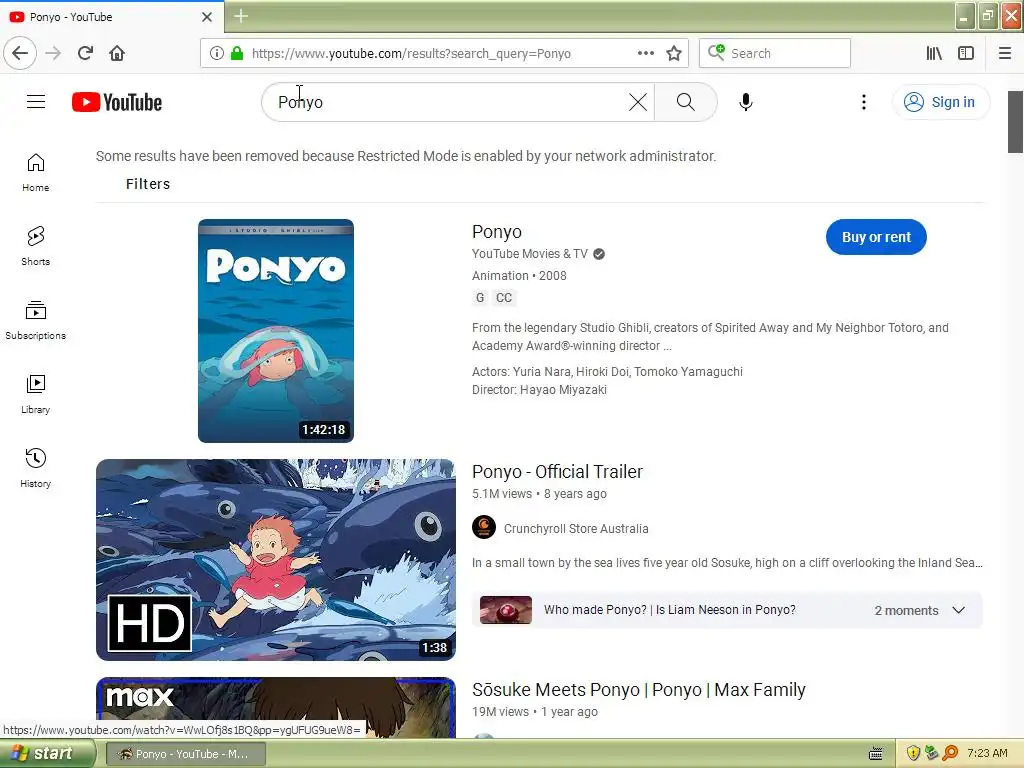Open YouTube settings three-dot menu
The height and width of the screenshot is (768, 1024).
coord(864,102)
